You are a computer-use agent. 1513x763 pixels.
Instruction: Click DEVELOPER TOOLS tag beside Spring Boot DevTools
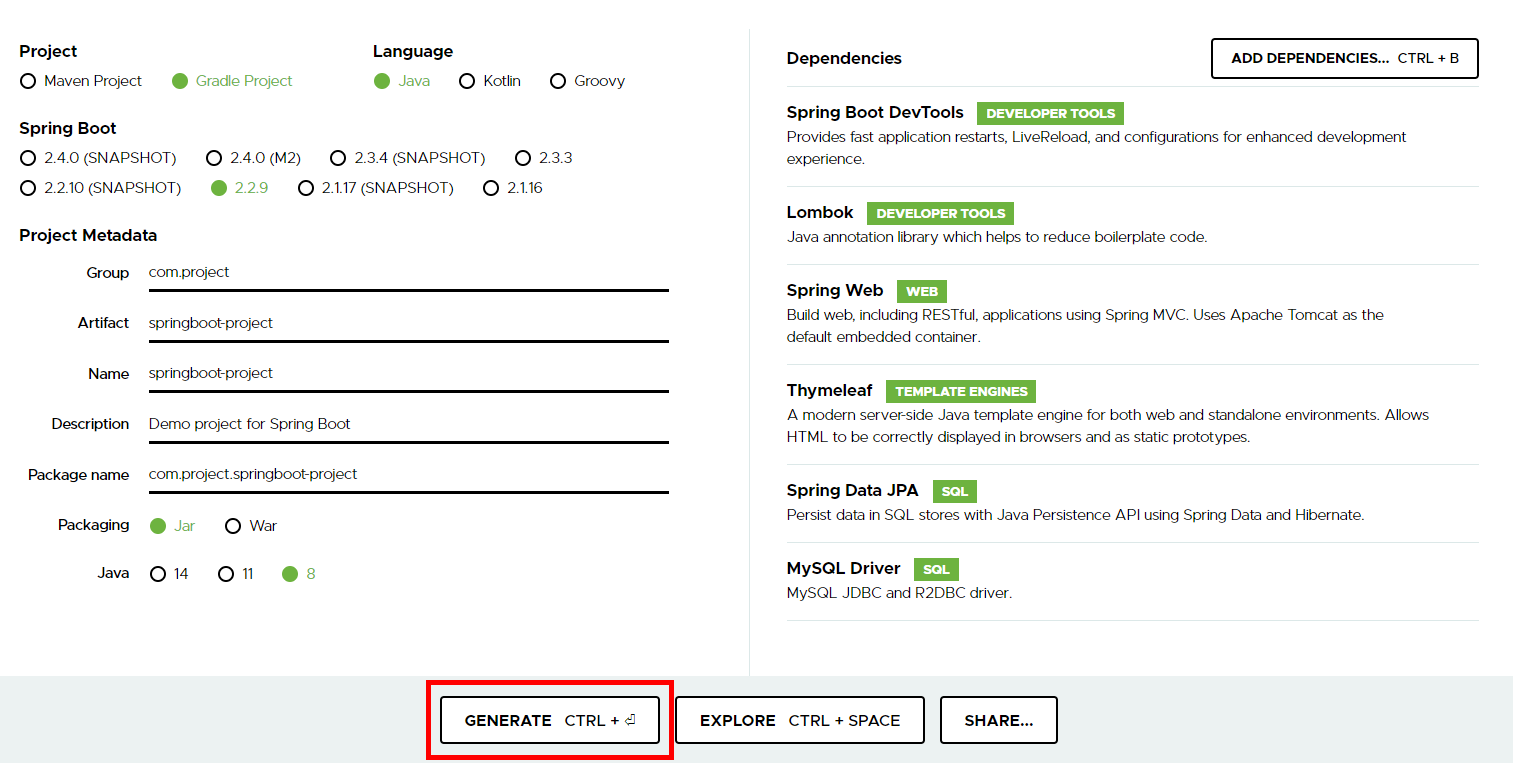point(1051,114)
